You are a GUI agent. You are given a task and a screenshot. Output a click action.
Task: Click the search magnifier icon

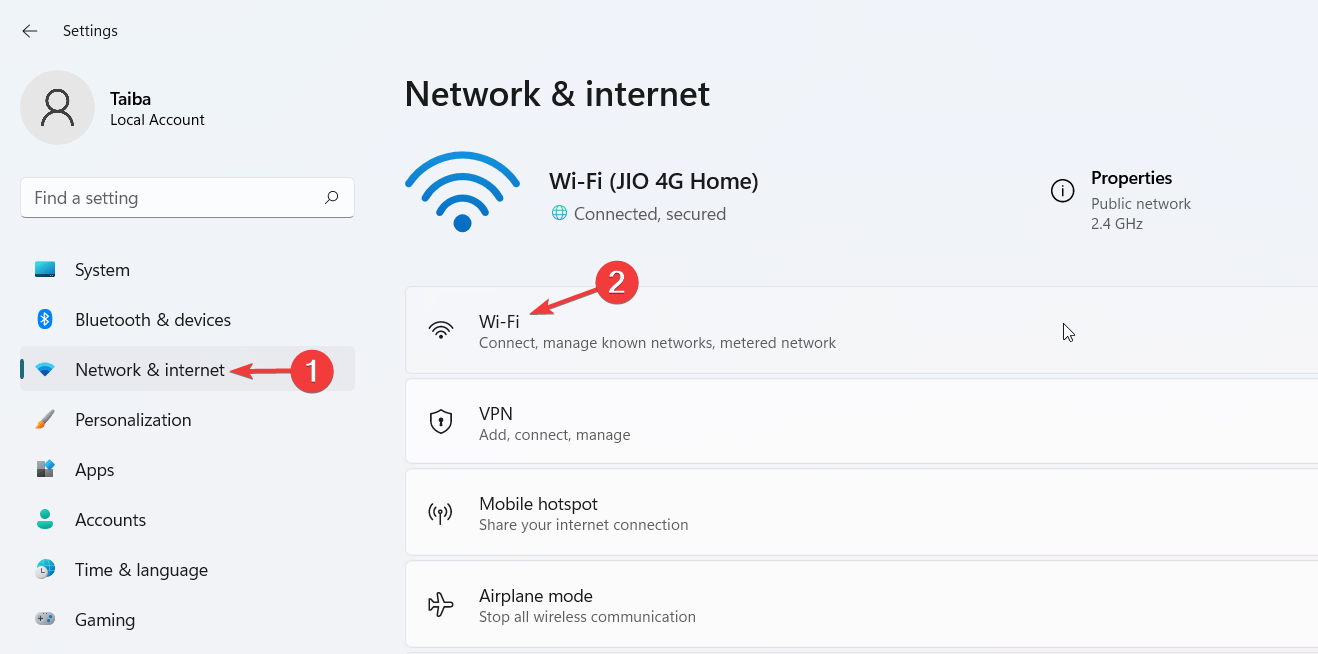click(331, 197)
